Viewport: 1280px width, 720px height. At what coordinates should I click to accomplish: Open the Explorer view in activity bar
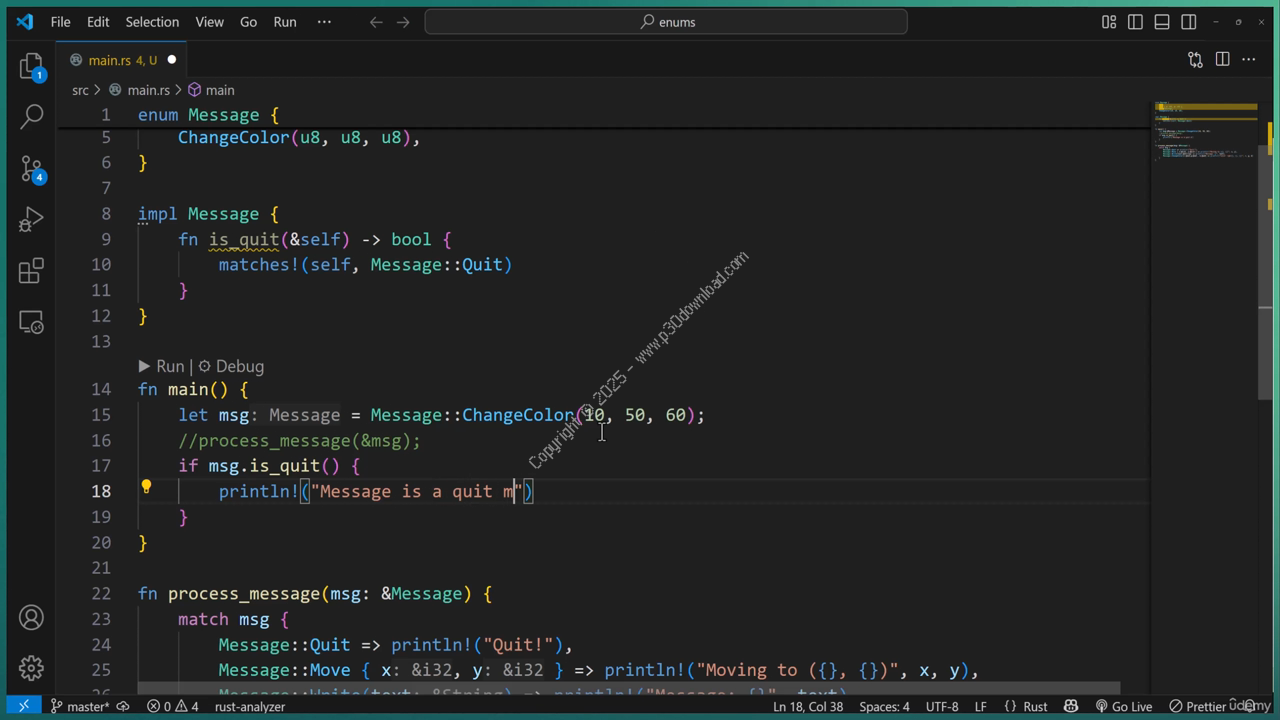[32, 66]
